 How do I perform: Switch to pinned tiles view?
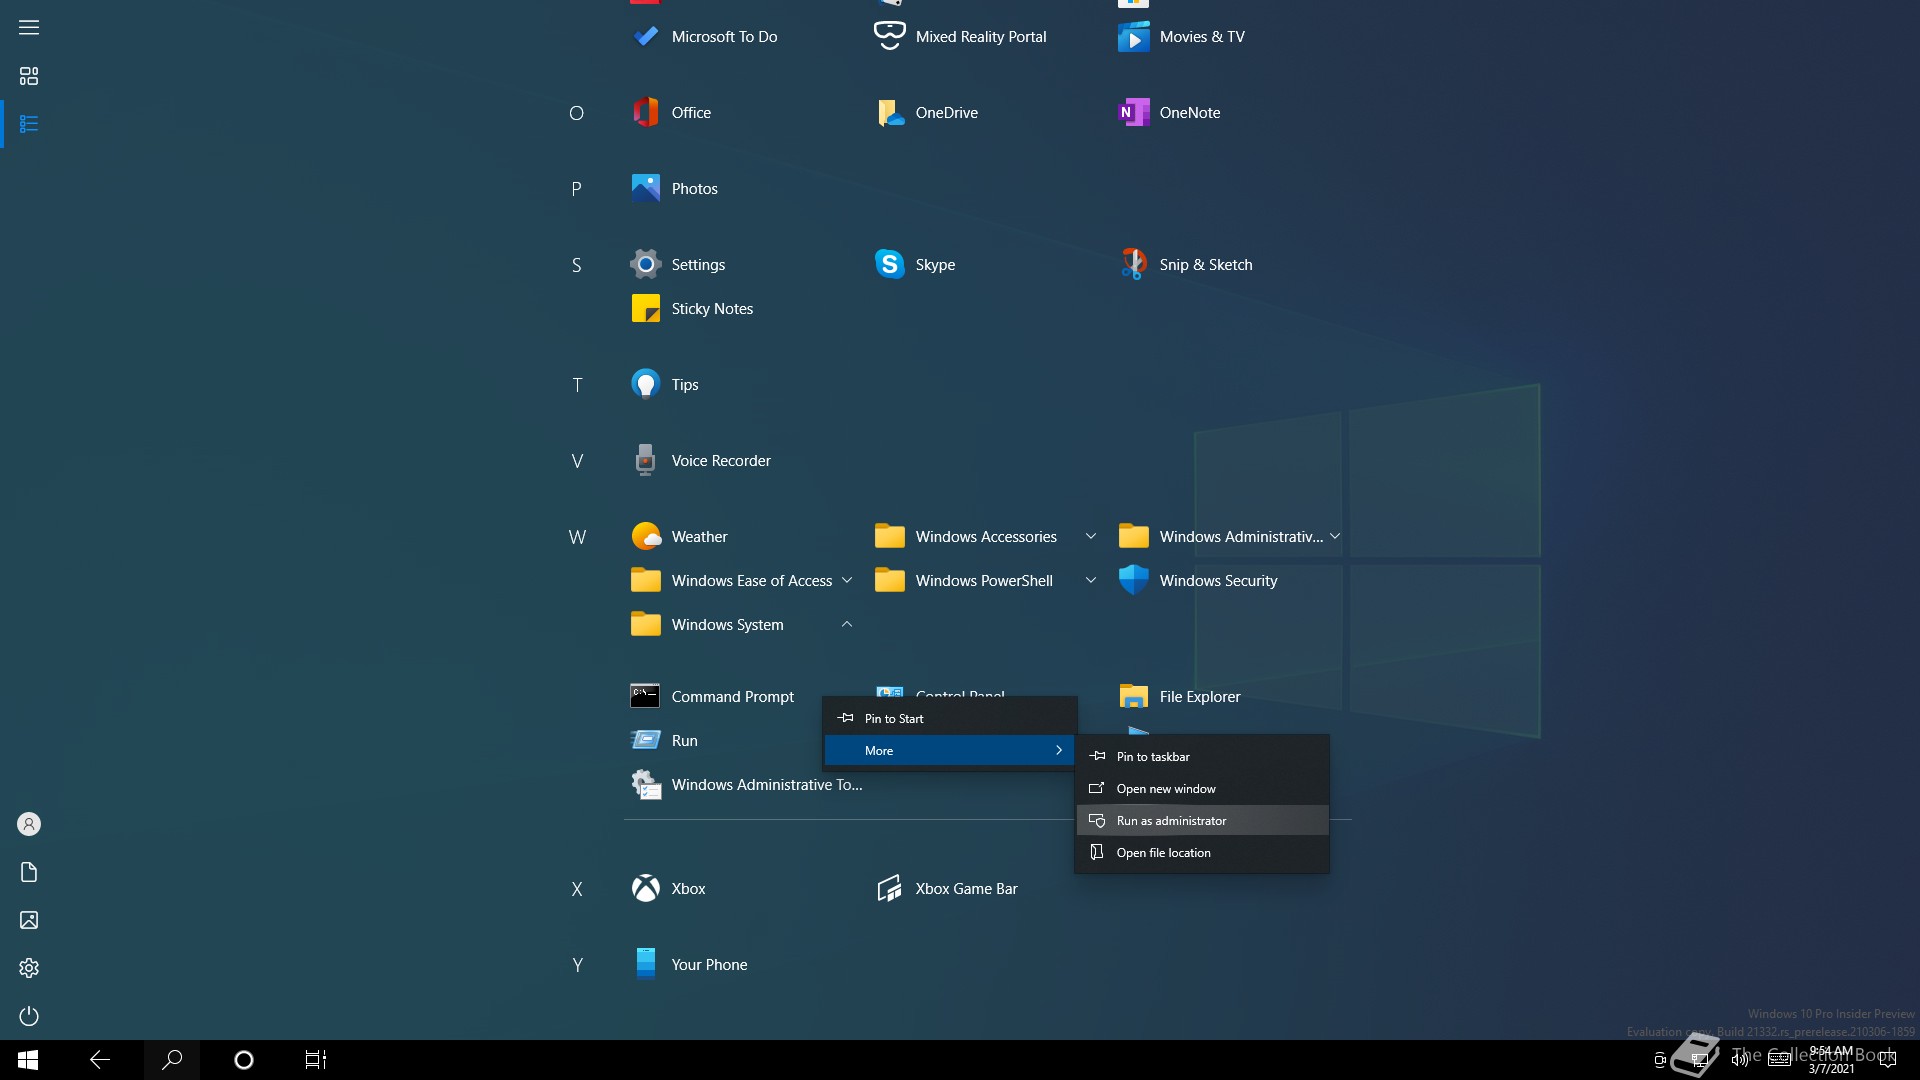click(29, 76)
